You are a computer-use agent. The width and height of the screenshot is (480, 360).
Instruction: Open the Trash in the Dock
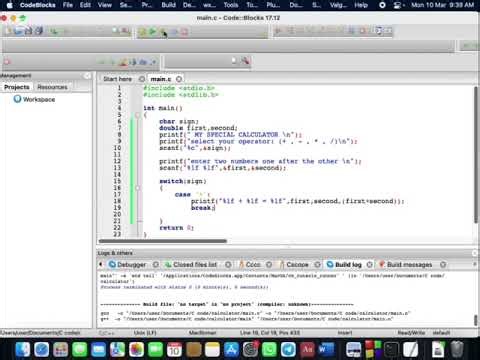458,350
